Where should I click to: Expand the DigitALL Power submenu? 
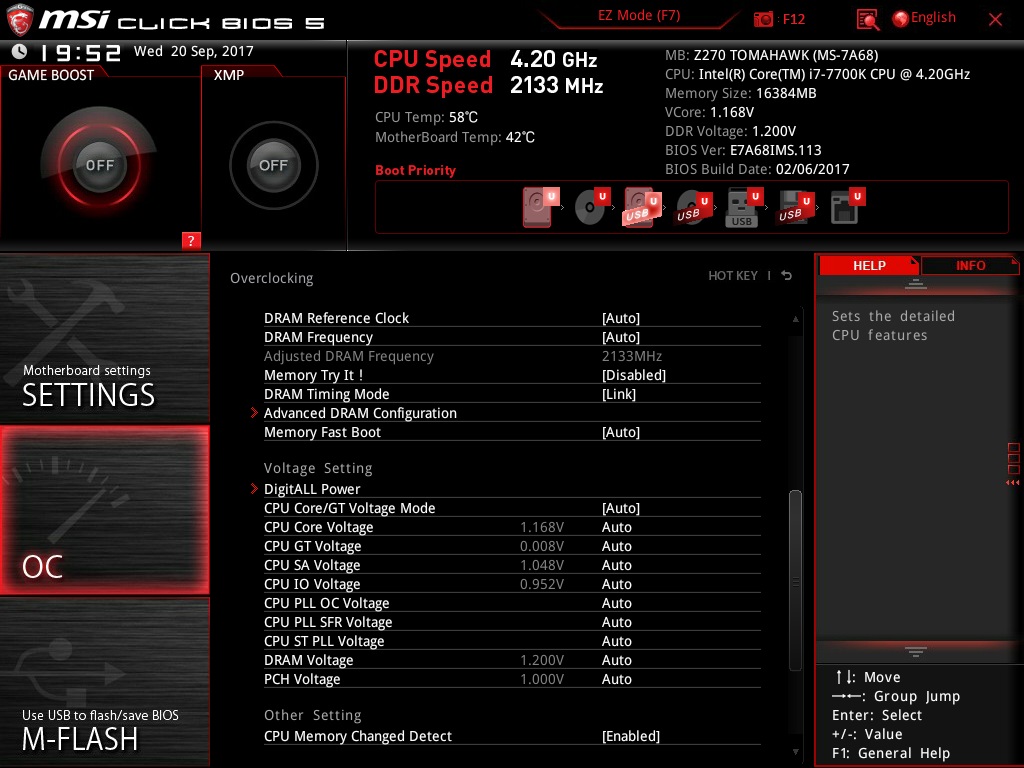point(312,489)
